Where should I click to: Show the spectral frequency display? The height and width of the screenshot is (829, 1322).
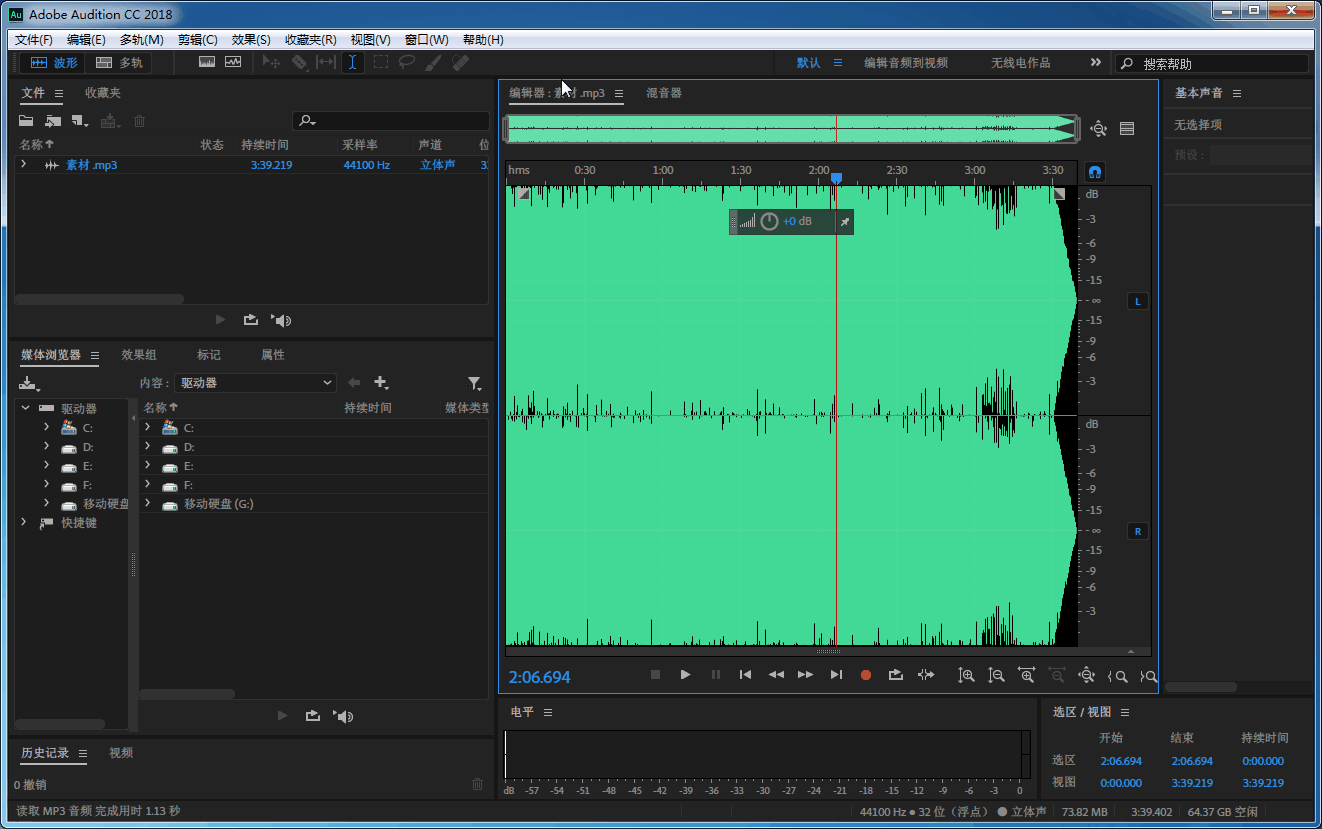207,62
